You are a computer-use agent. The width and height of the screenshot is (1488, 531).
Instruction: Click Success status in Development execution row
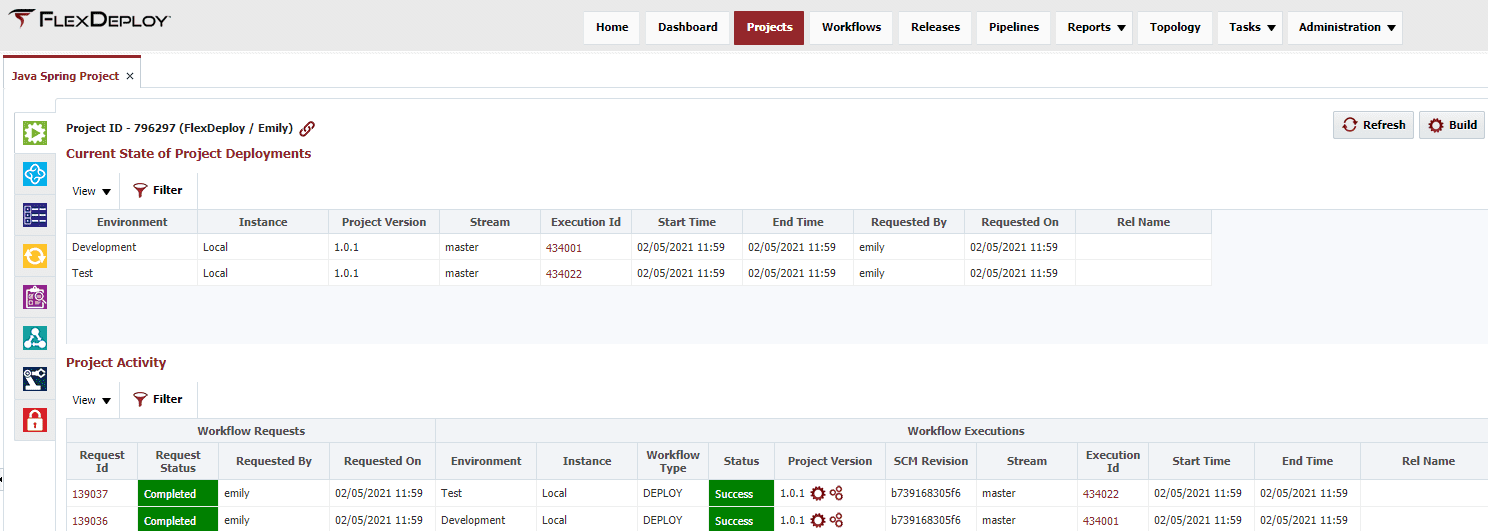point(742,520)
